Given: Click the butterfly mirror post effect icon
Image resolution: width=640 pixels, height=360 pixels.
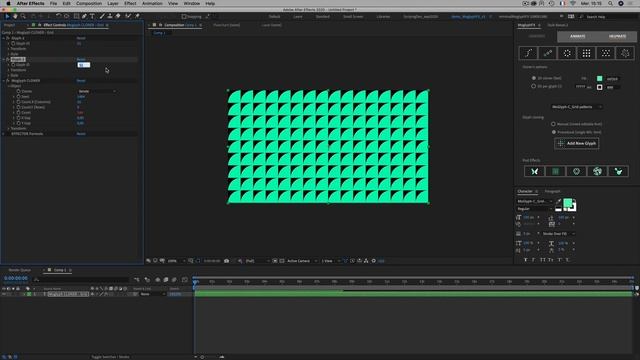Looking at the screenshot, I should coord(534,171).
